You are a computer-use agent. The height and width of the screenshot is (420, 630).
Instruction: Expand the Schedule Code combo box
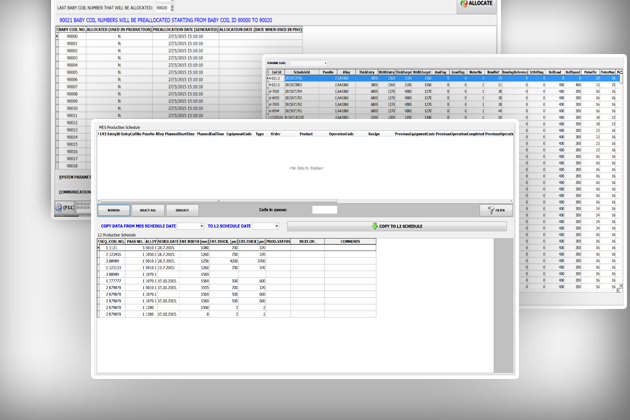pyautogui.click(x=323, y=63)
